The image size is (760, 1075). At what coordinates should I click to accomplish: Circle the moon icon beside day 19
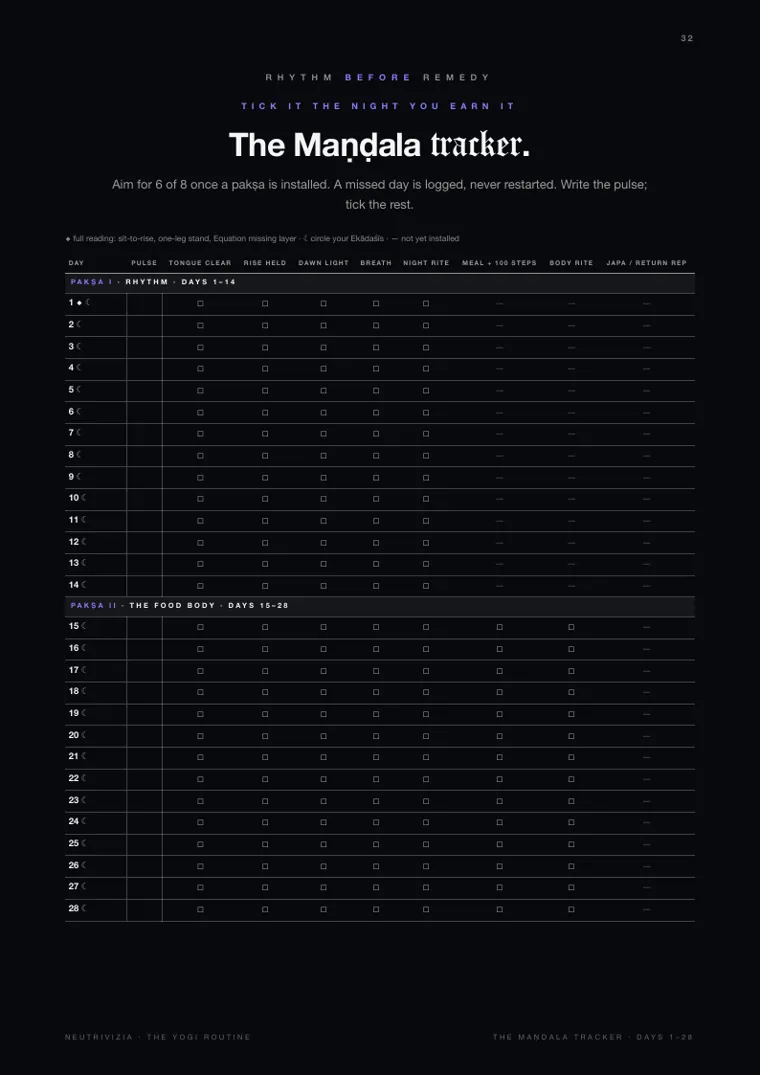click(84, 713)
